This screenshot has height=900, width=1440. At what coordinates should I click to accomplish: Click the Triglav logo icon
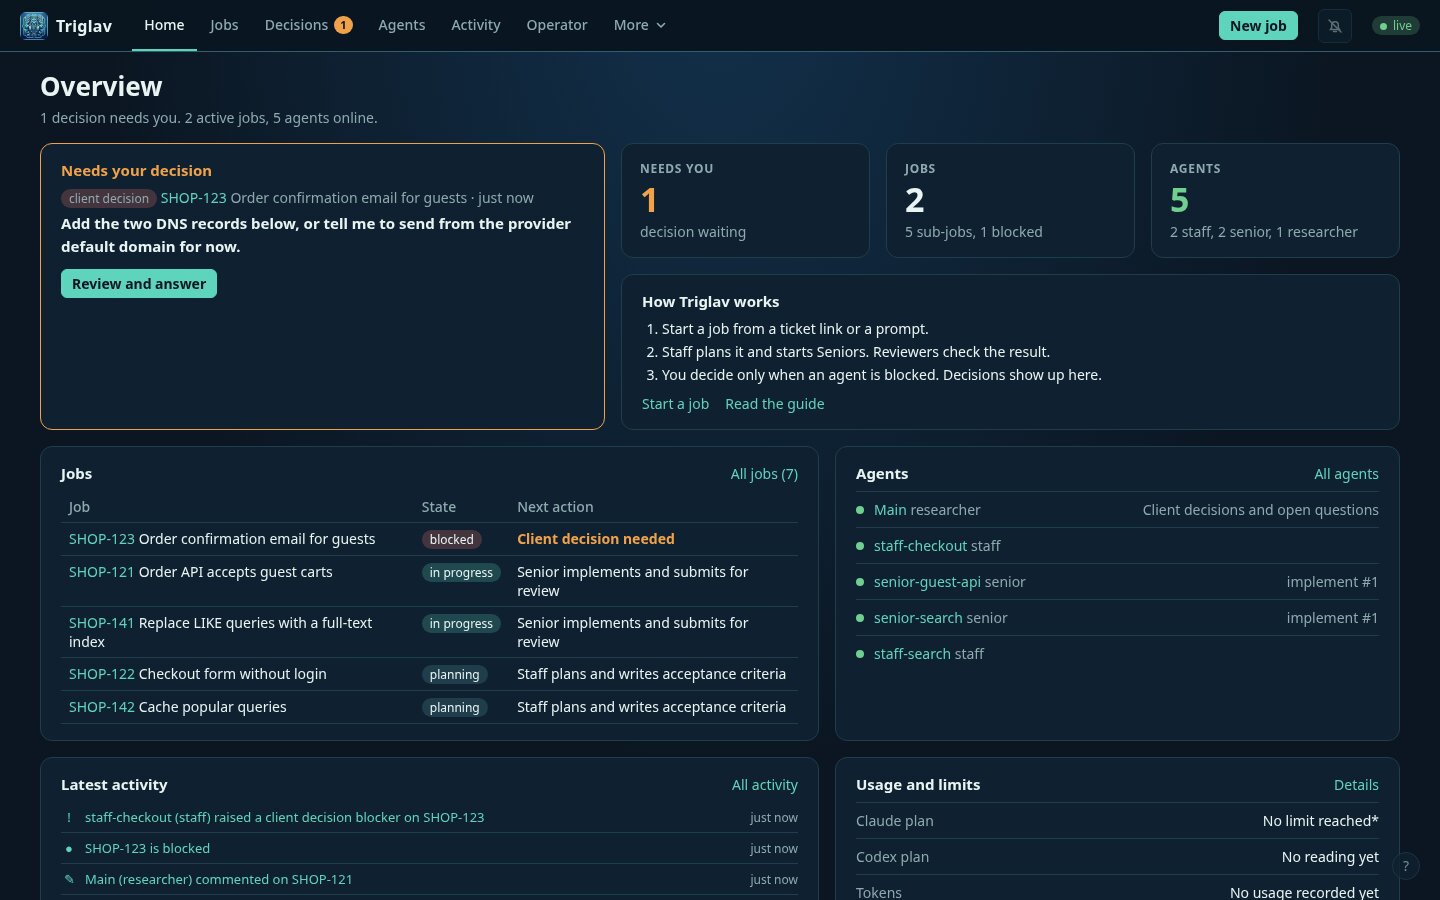(34, 26)
